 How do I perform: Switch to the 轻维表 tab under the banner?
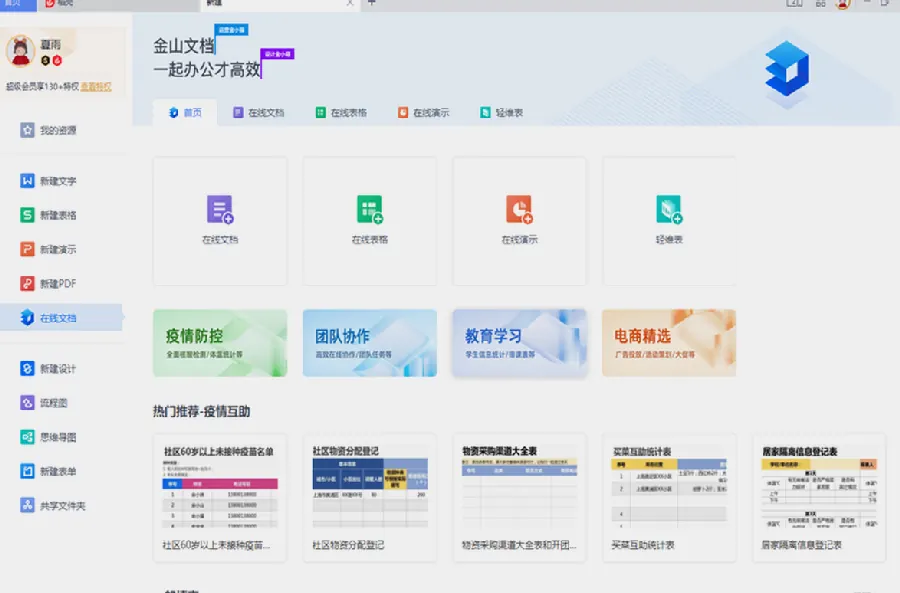(502, 113)
